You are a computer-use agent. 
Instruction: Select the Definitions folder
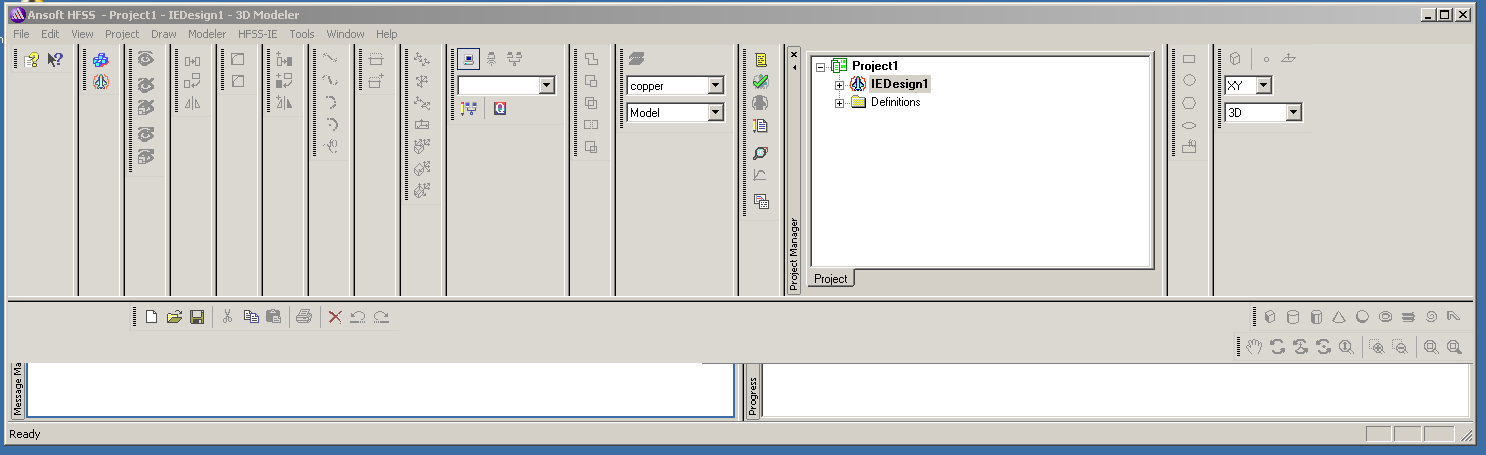click(x=896, y=102)
